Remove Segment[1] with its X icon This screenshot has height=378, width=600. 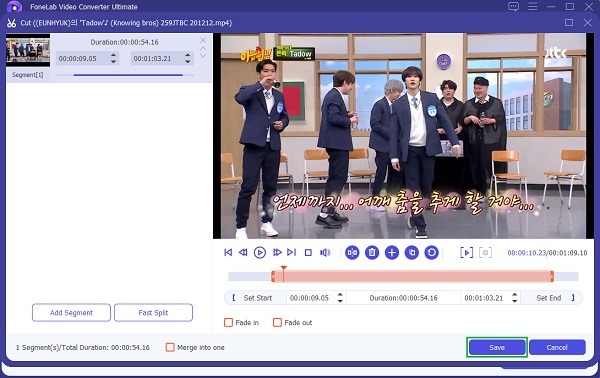[x=203, y=40]
